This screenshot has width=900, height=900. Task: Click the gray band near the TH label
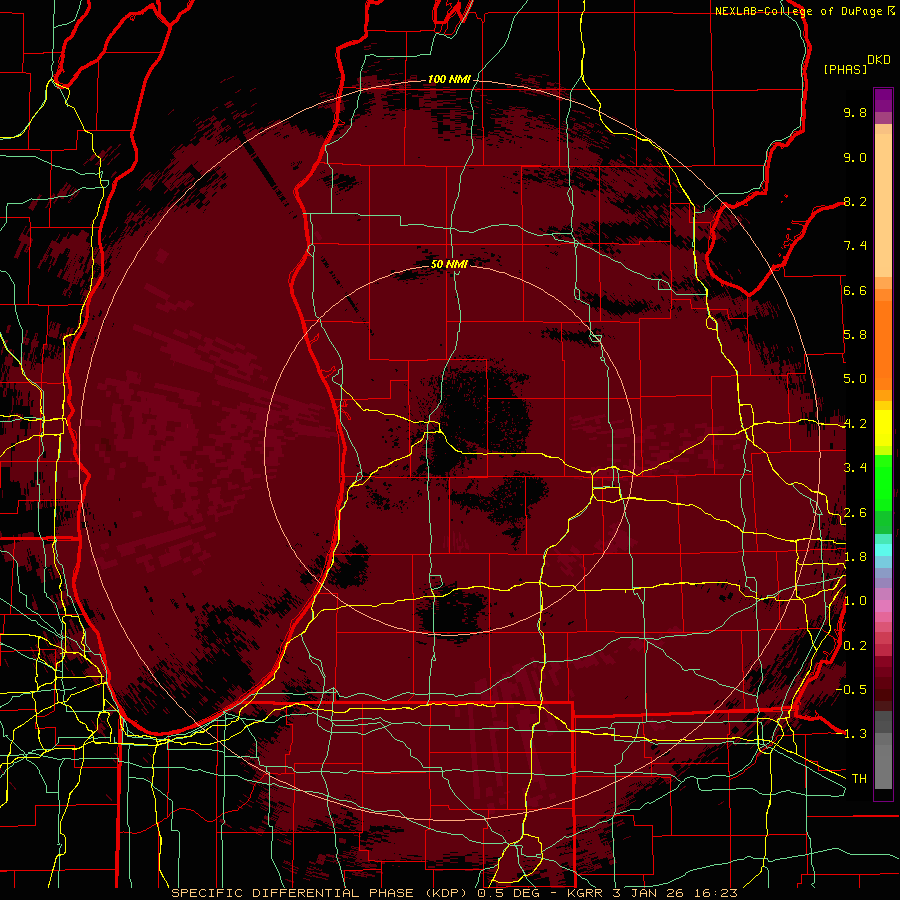tap(883, 769)
